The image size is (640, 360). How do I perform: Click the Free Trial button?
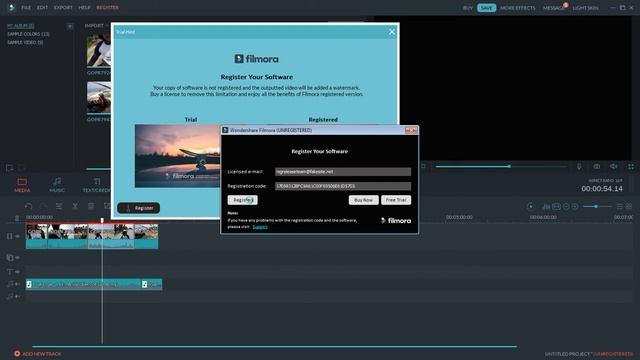396,200
